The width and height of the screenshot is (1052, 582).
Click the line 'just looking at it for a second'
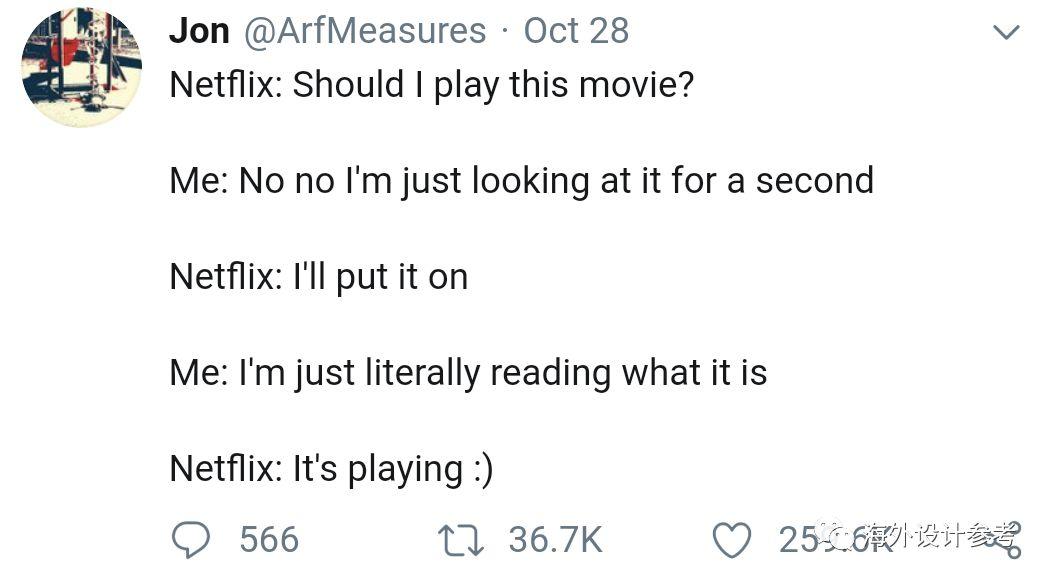[x=637, y=181]
